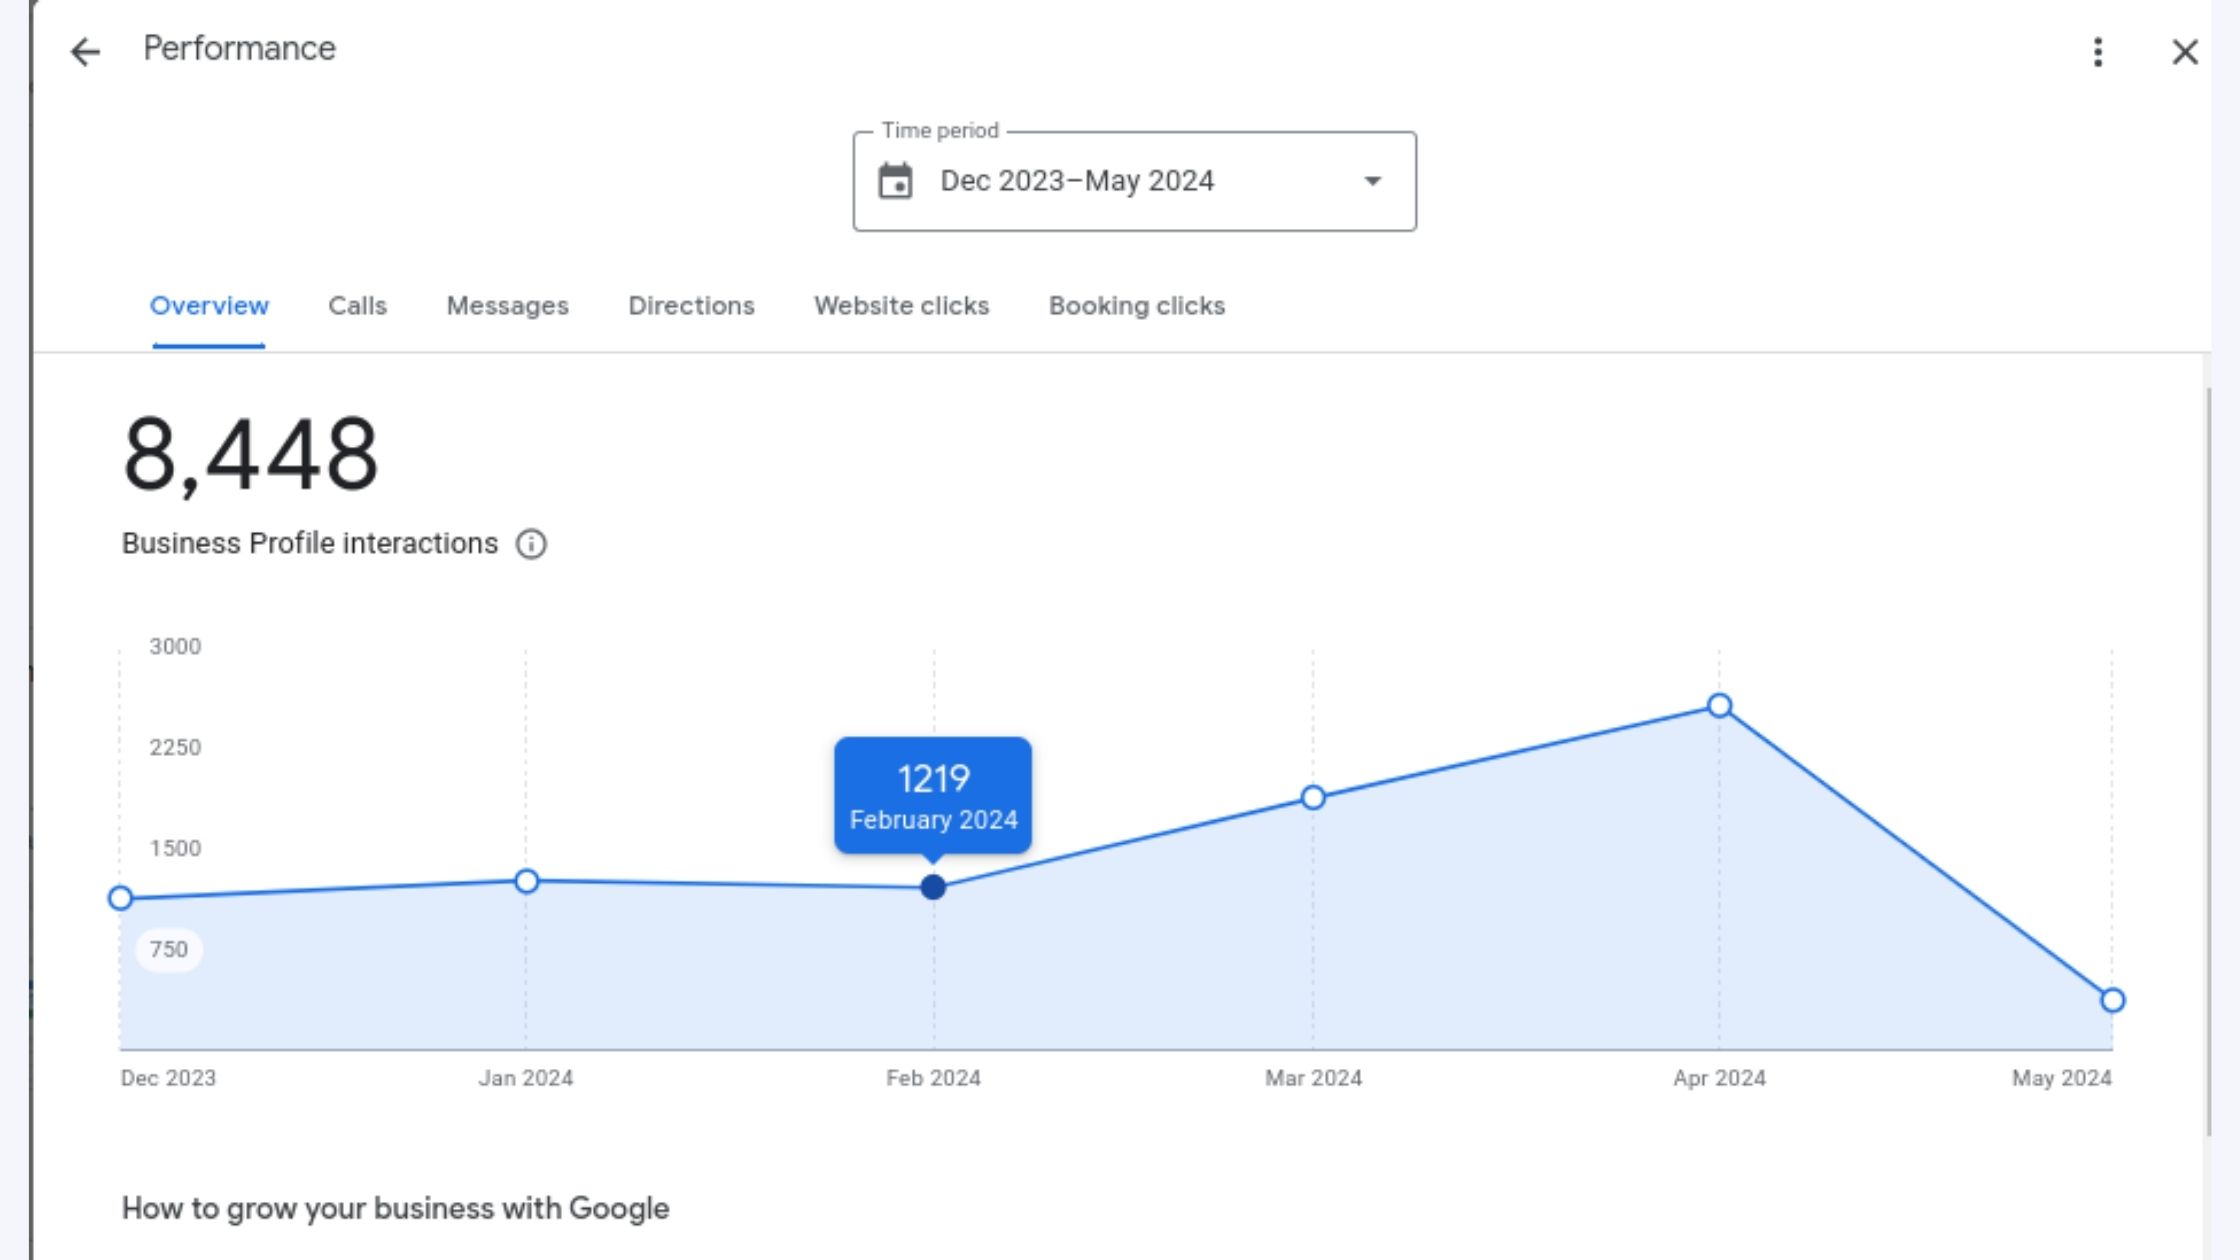Close the Performance panel

tap(2185, 52)
